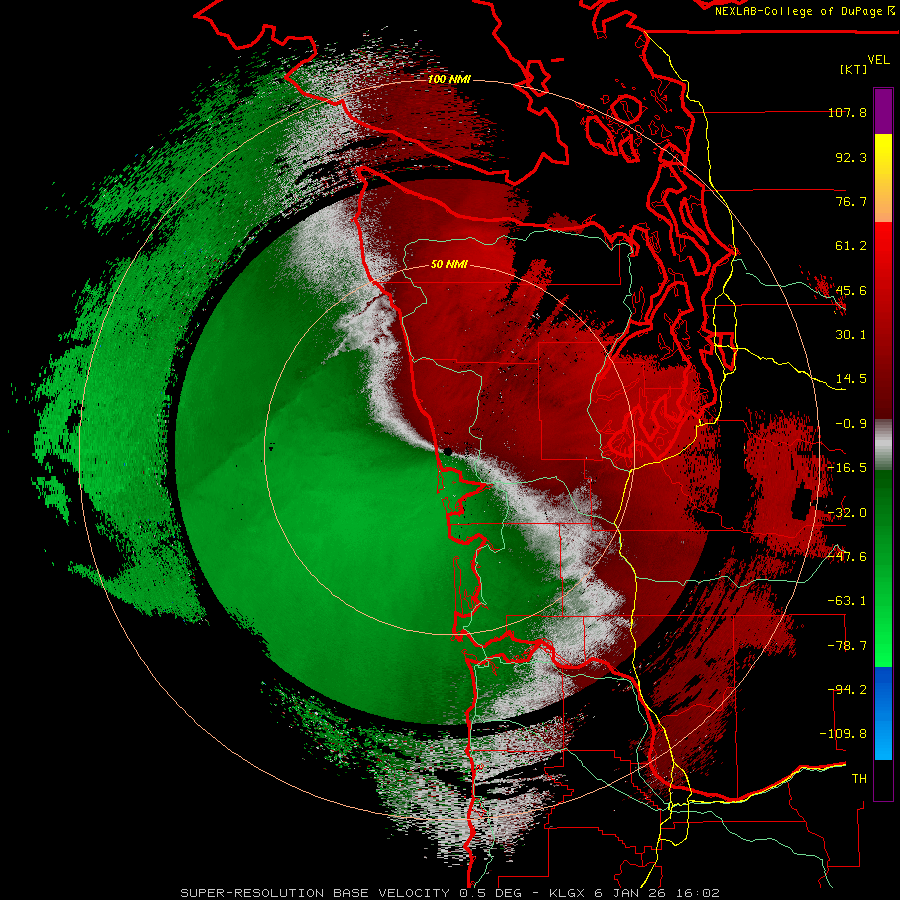Click the 100 NMI range ring label
Screen dimensions: 900x900
point(449,79)
